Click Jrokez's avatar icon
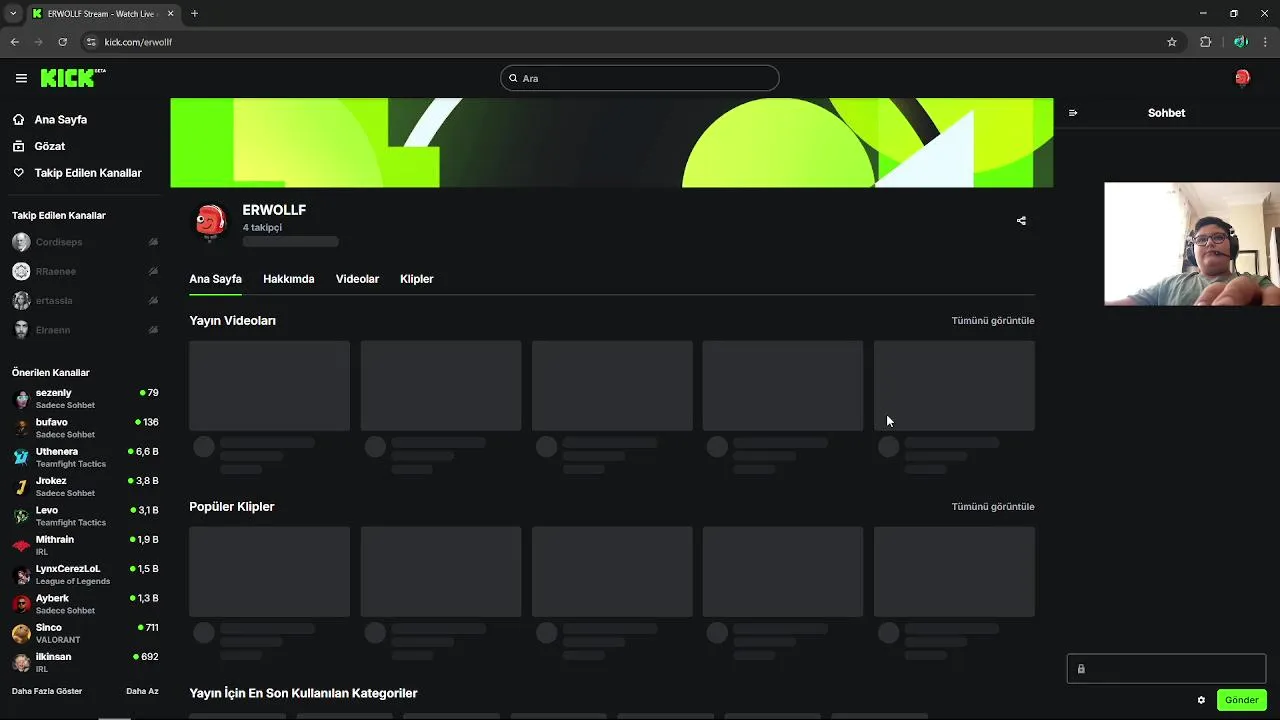 coord(21,487)
